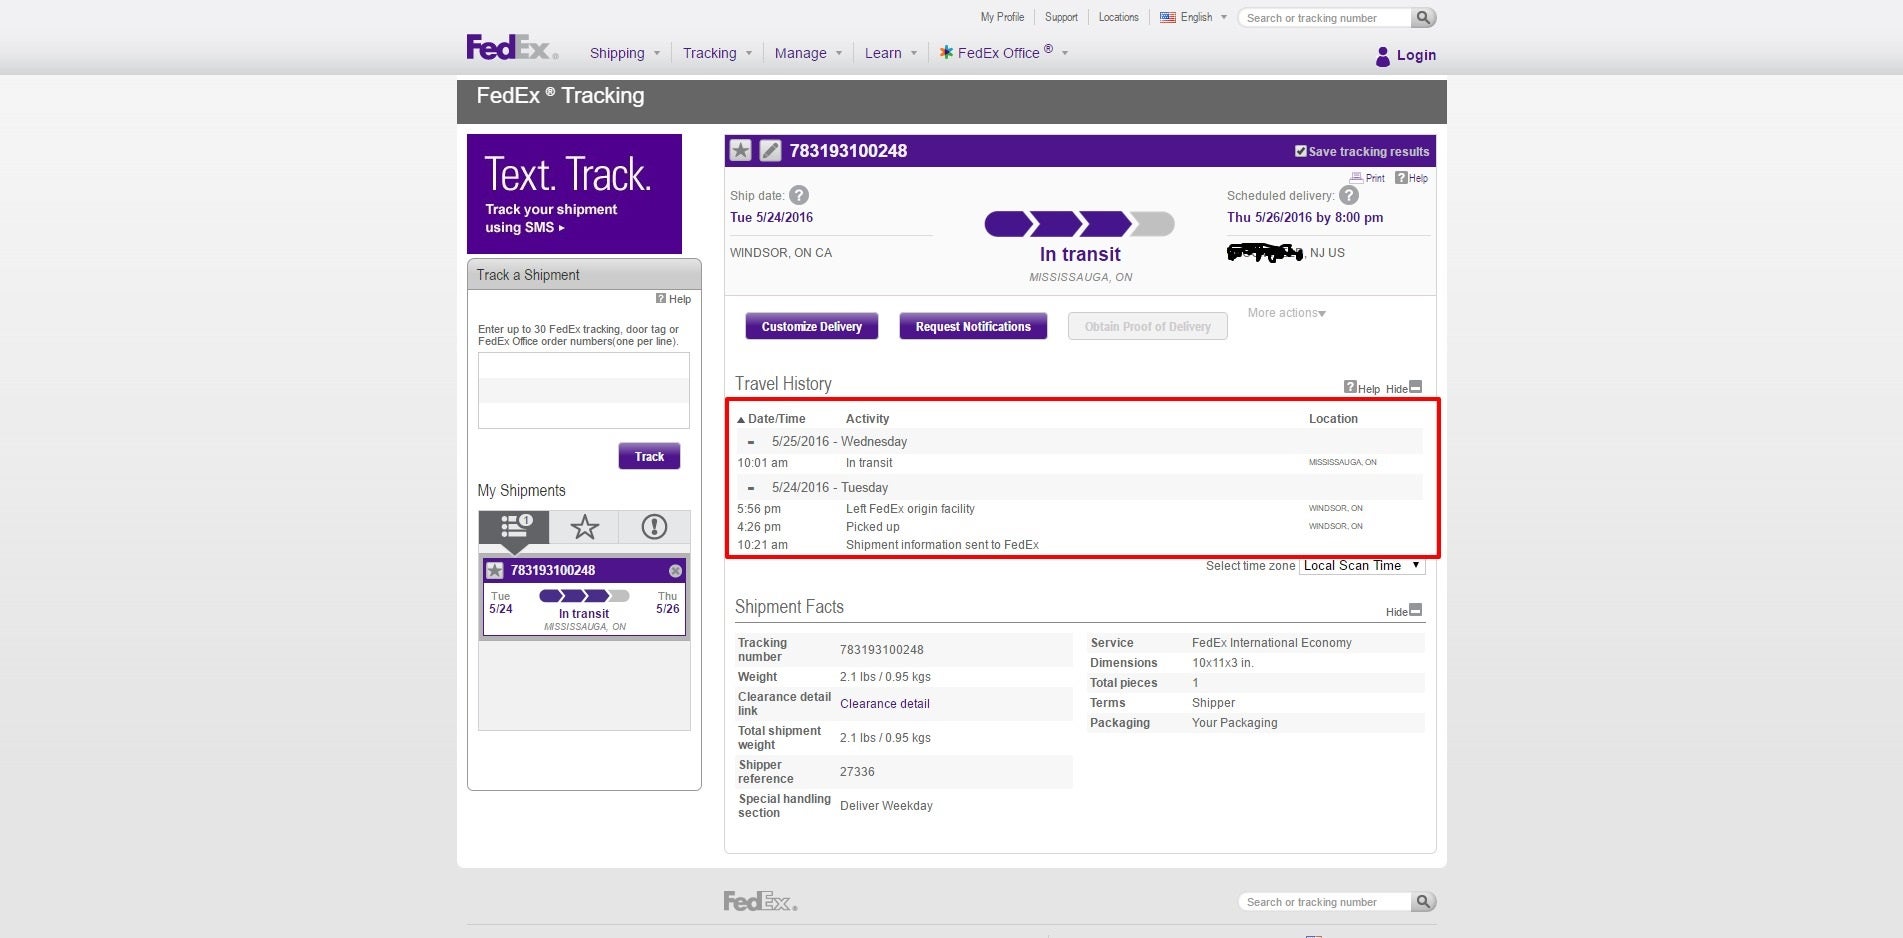
Task: Click the 'Left FedEx origin facility' activity row
Action: (1080, 509)
